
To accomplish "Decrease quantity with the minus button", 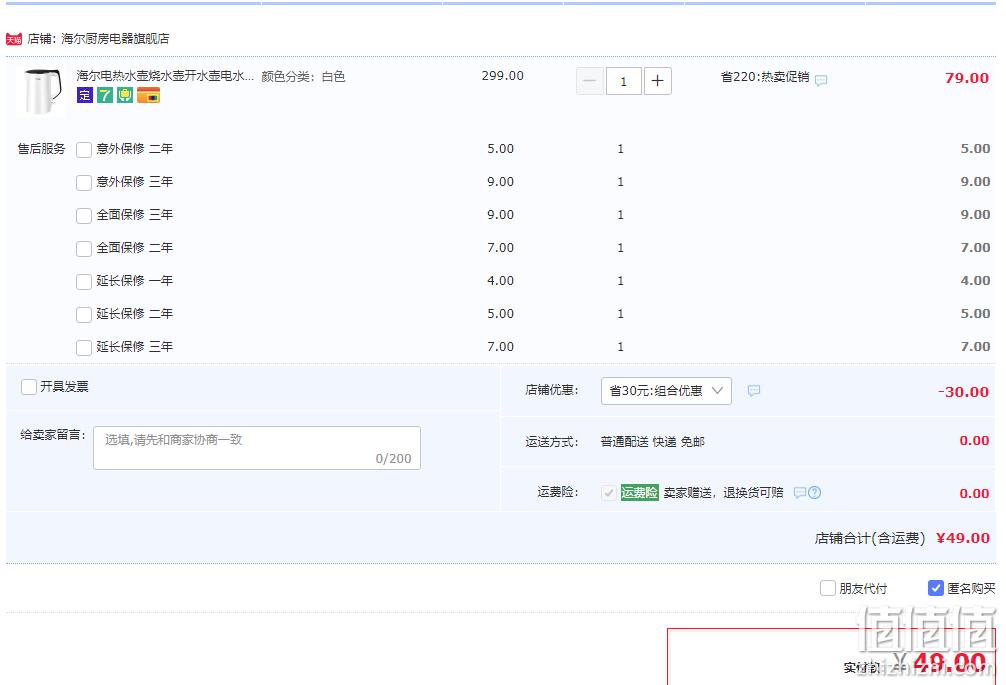I will 590,81.
